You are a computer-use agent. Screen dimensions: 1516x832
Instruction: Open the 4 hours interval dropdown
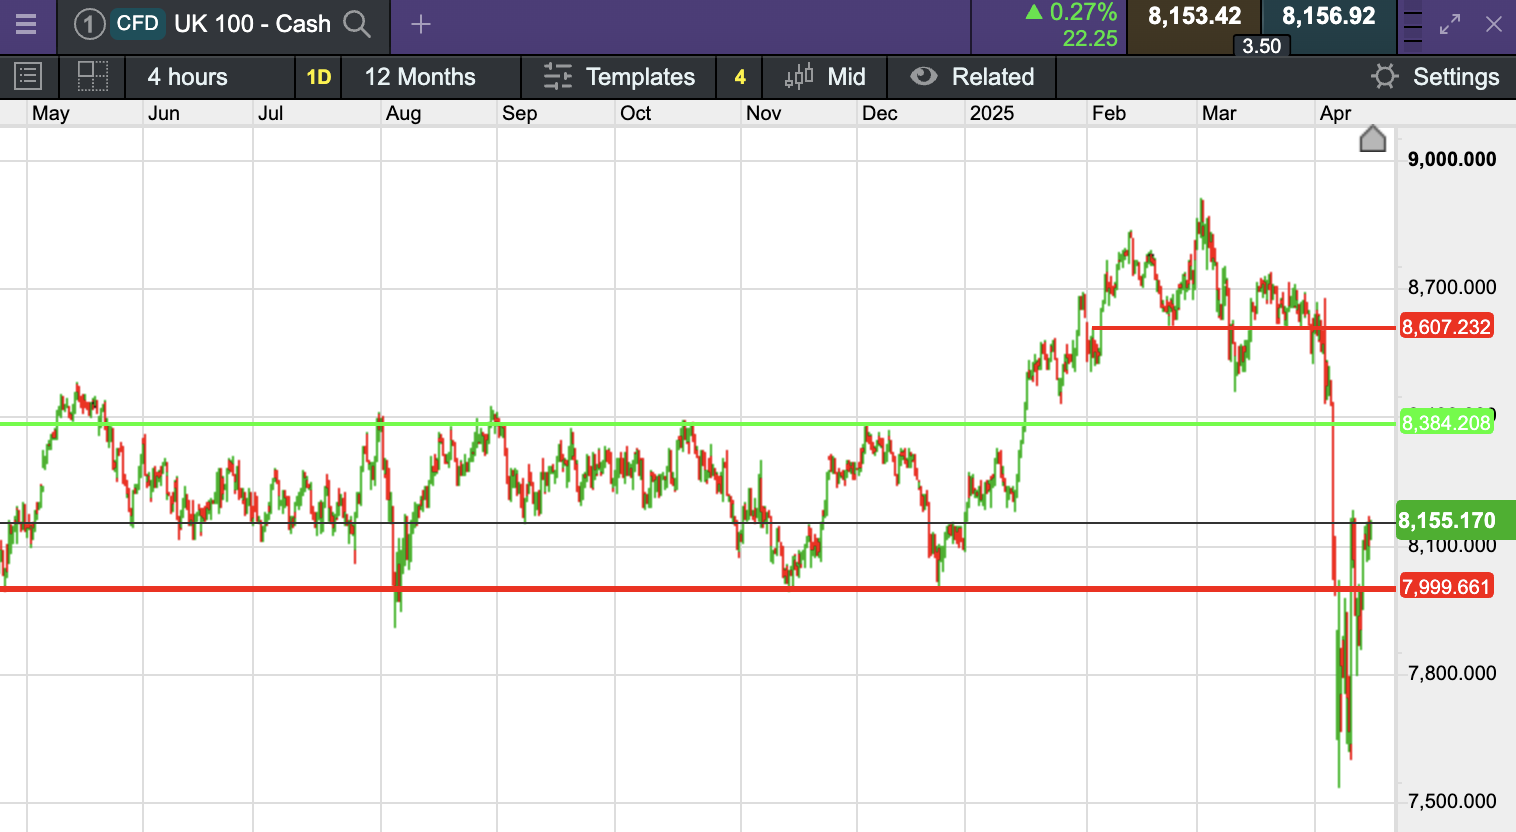click(x=188, y=77)
